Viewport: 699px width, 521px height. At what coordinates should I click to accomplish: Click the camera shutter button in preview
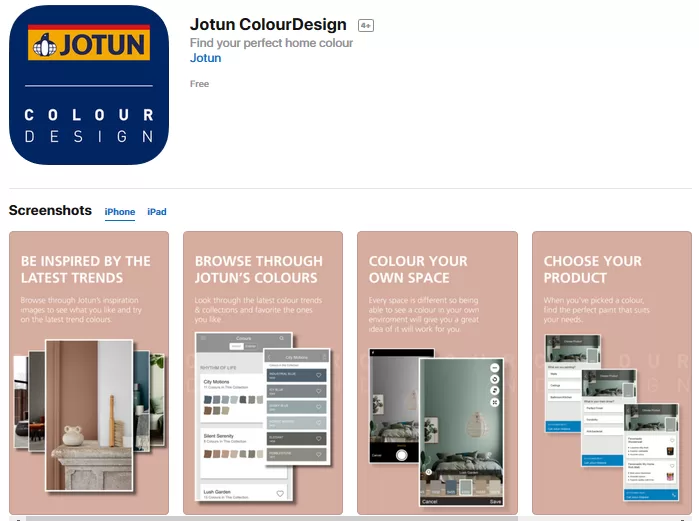pos(401,455)
